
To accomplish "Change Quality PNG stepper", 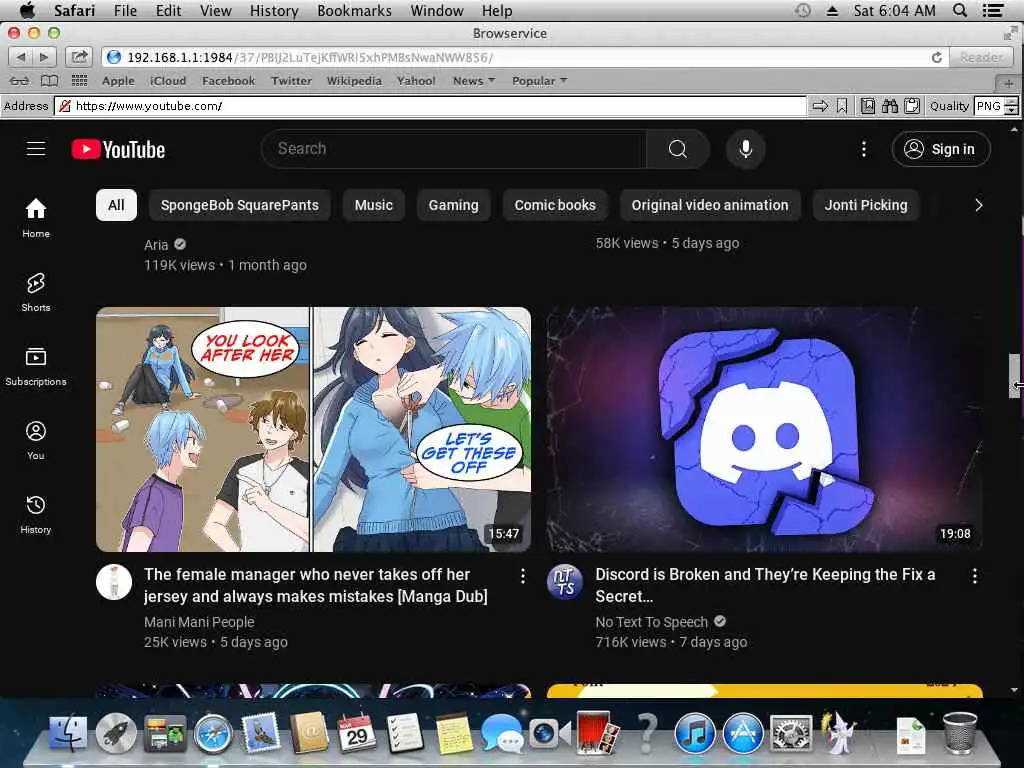I will [1011, 106].
